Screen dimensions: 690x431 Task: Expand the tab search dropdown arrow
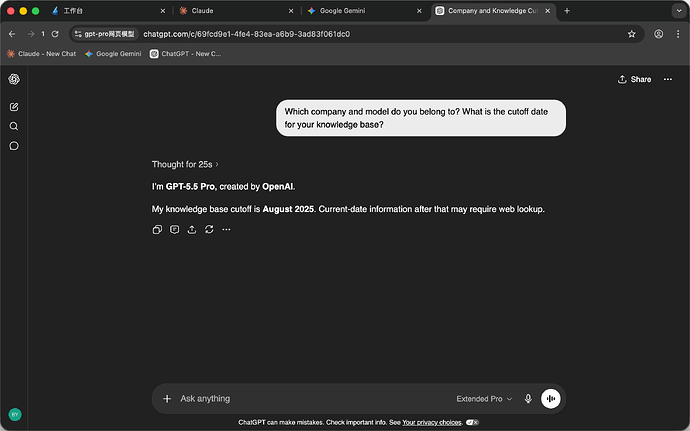click(679, 11)
